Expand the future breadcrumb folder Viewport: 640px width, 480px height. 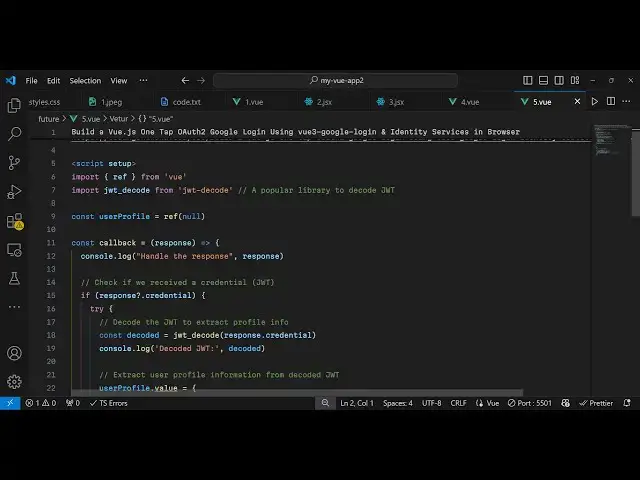pos(49,119)
